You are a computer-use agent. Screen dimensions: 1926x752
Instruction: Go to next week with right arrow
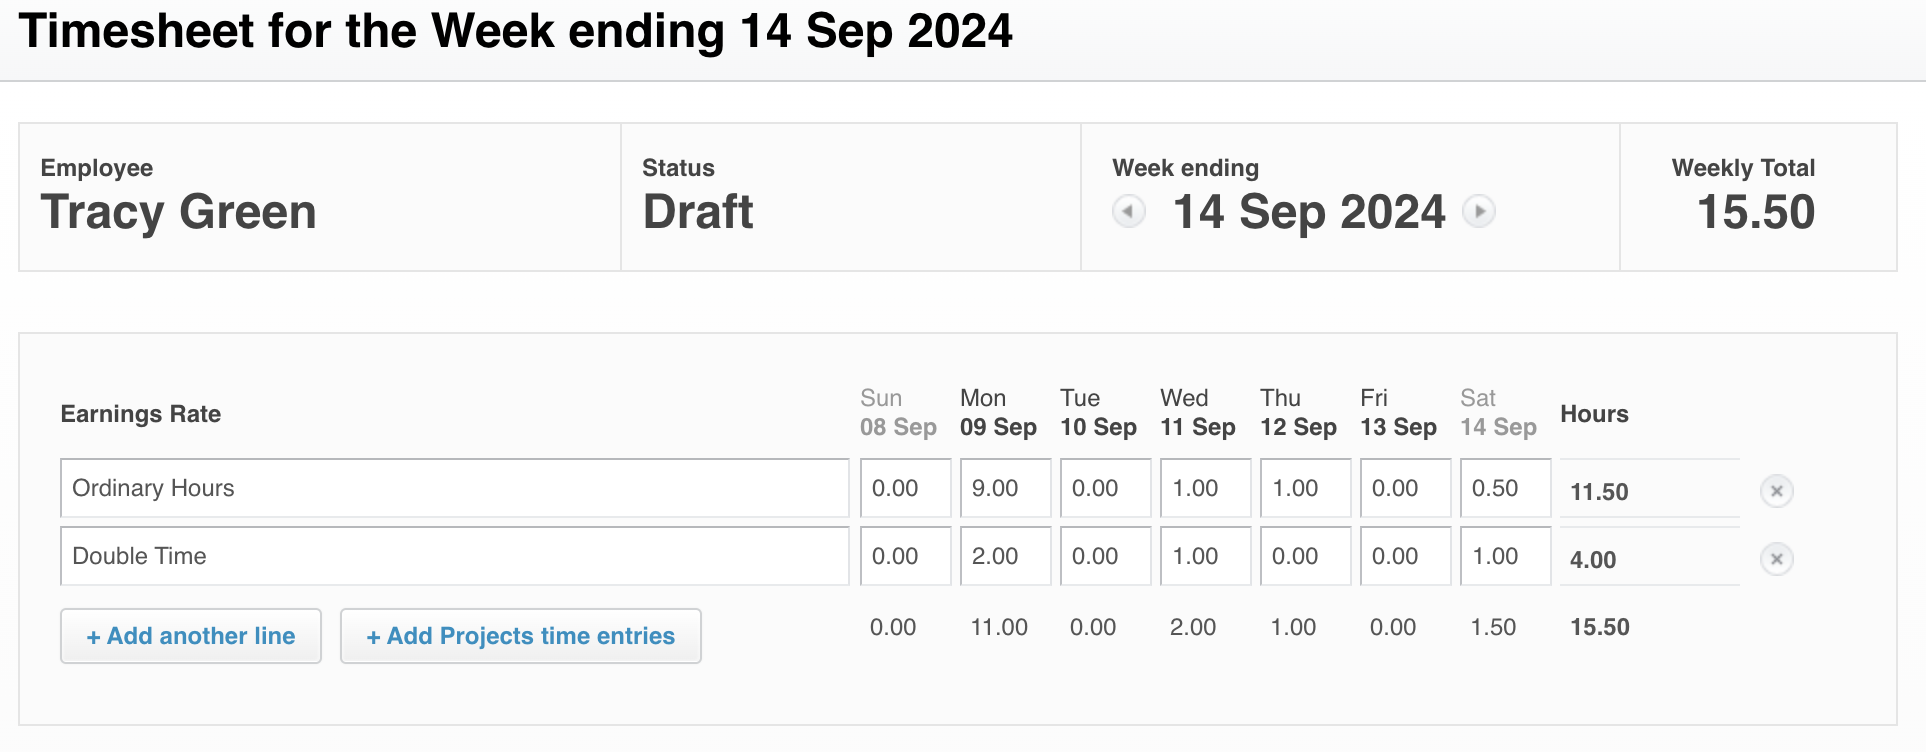pos(1479,212)
